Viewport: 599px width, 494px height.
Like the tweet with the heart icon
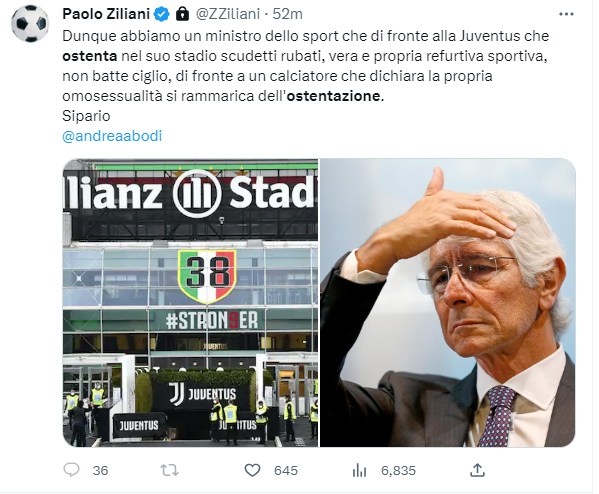point(252,470)
